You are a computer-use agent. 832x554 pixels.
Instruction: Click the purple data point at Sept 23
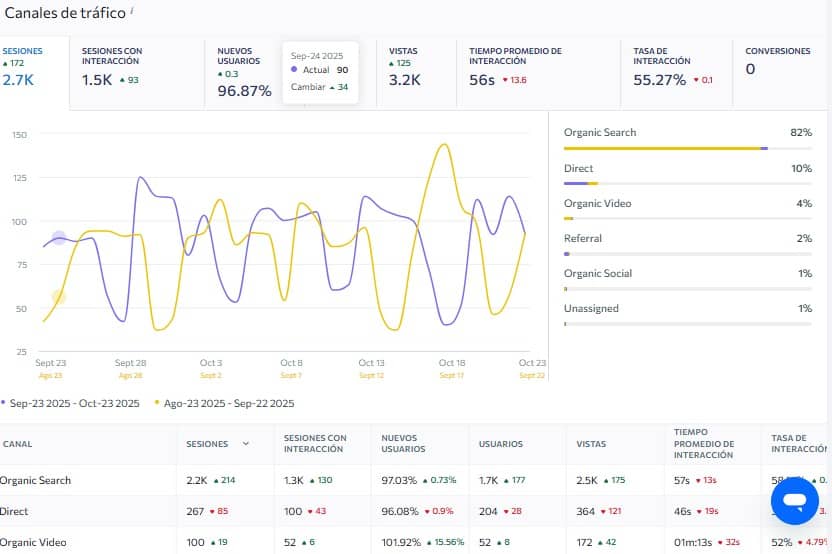point(59,238)
